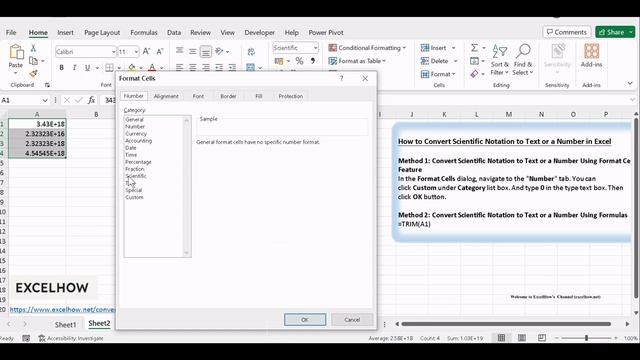Click the horizontal sheet scrollbar
640x360 pixels.
click(506, 324)
